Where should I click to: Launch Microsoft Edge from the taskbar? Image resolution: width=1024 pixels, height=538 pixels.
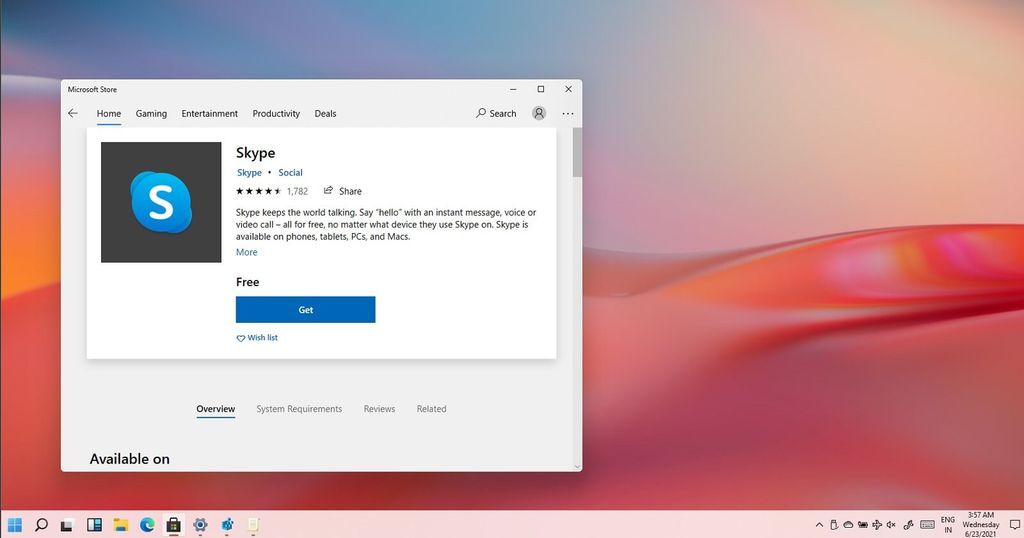point(147,524)
